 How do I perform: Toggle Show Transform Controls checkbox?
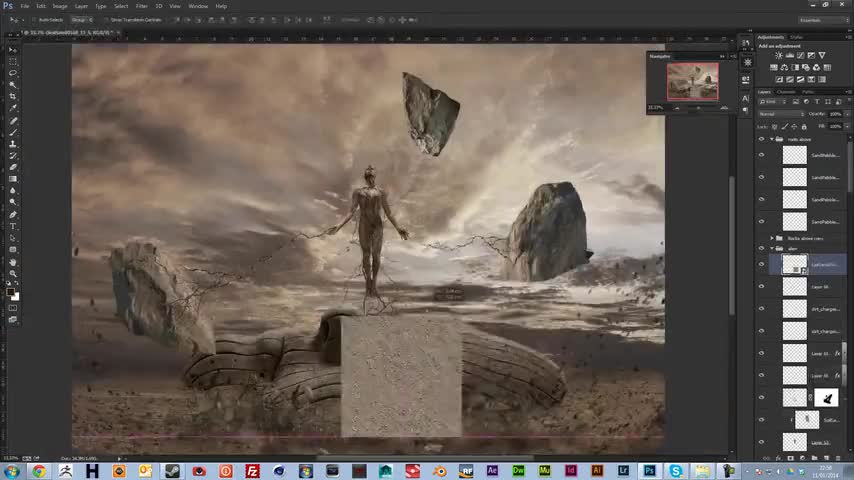point(106,20)
